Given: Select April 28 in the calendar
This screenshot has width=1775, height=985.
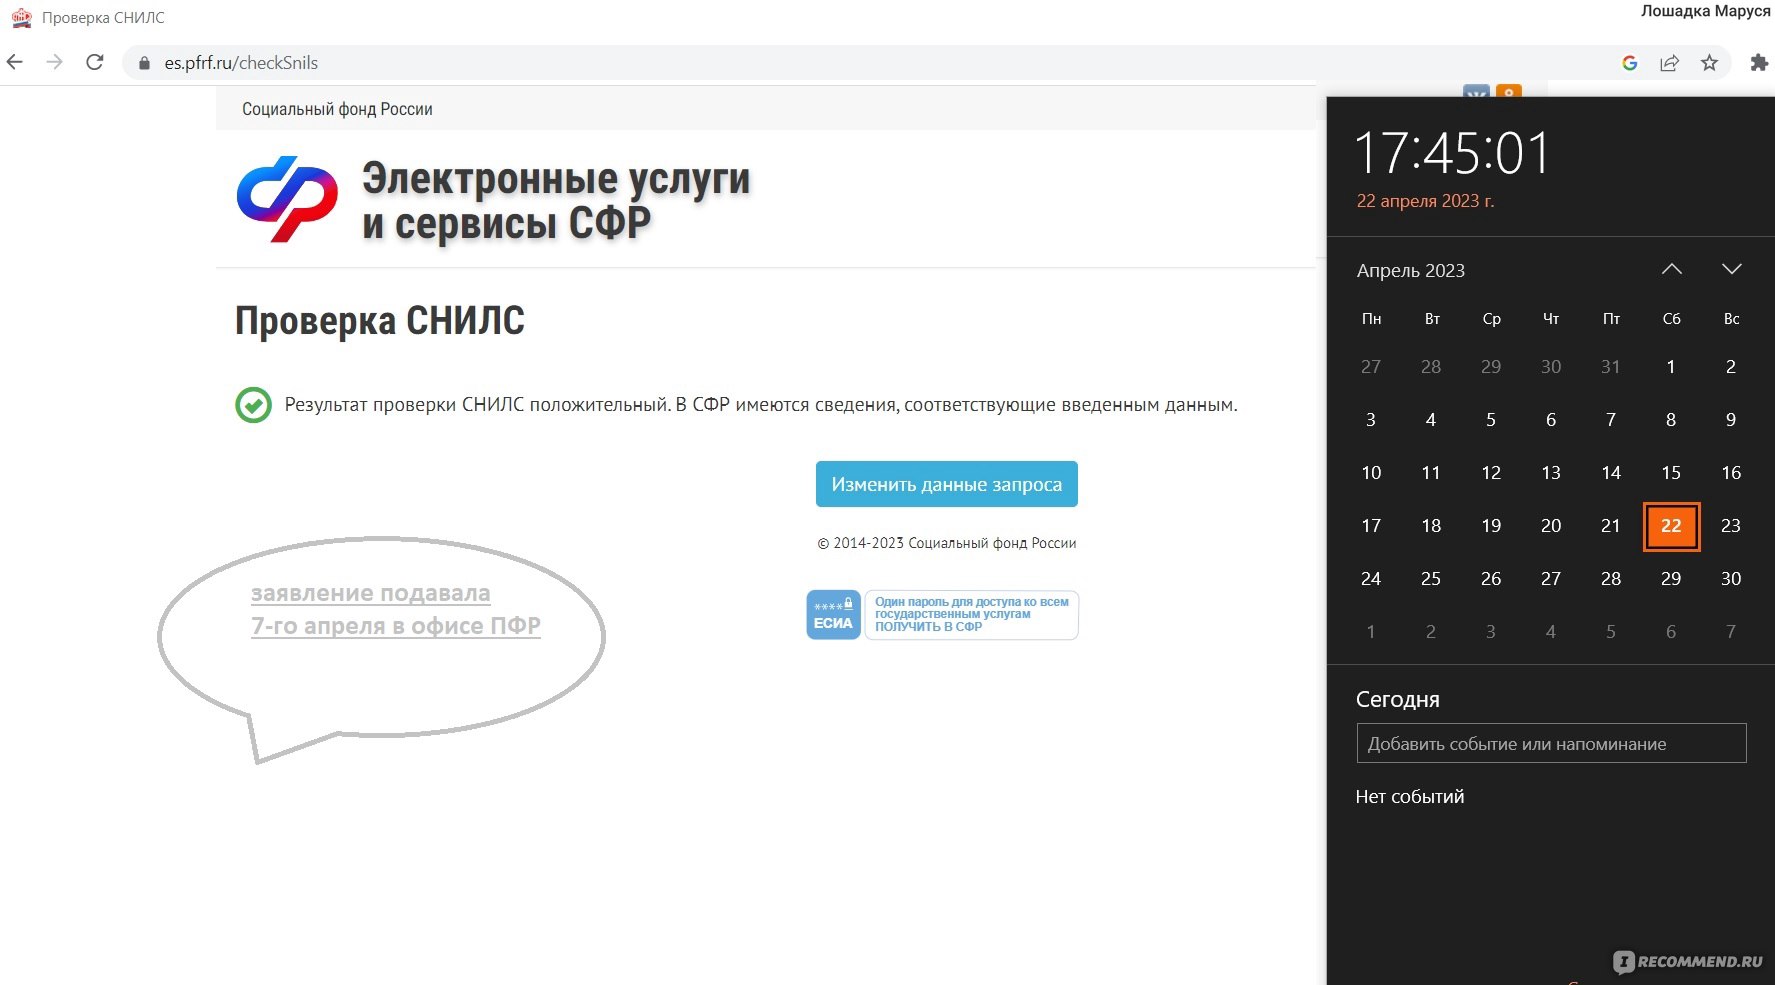Looking at the screenshot, I should tap(1611, 579).
